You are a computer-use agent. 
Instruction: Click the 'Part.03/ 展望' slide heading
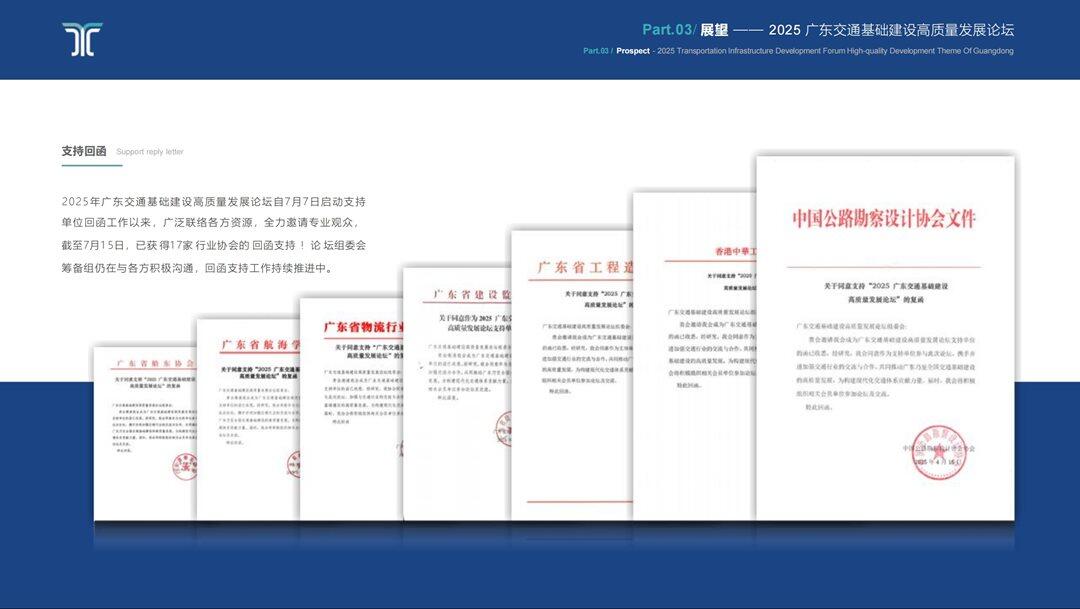[685, 30]
